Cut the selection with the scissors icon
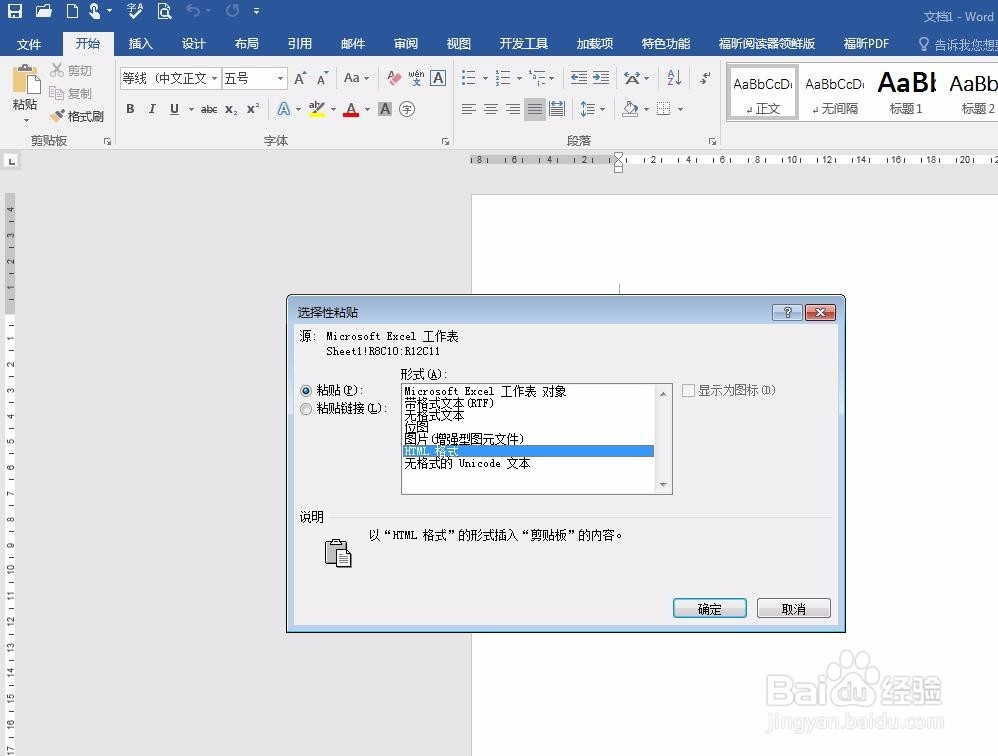This screenshot has width=998, height=756. 72,70
